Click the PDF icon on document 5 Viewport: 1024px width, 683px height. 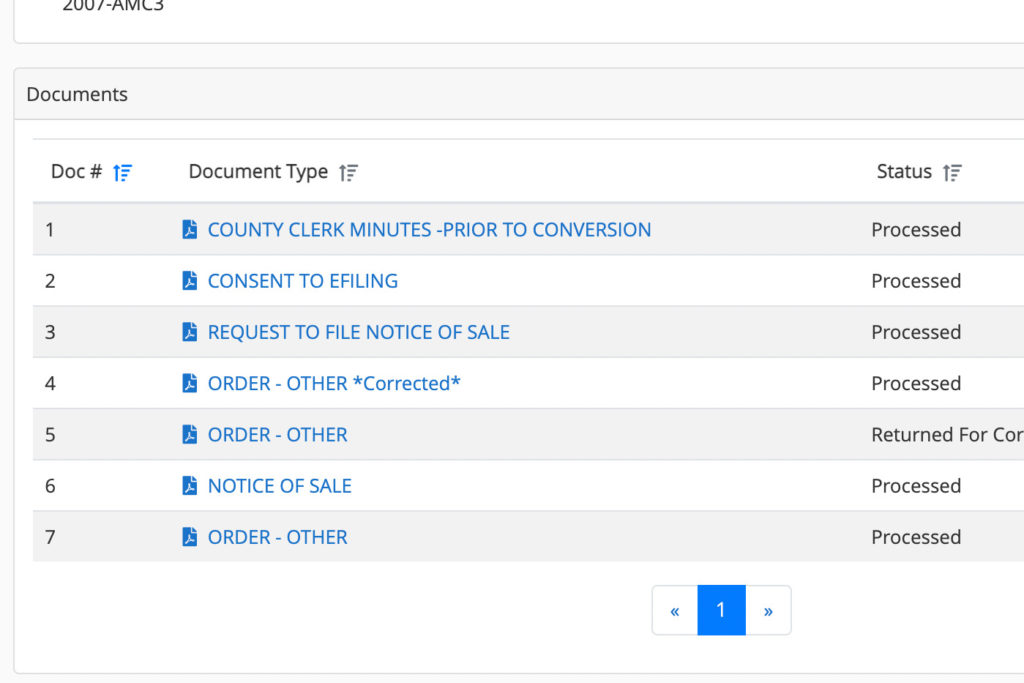click(190, 435)
